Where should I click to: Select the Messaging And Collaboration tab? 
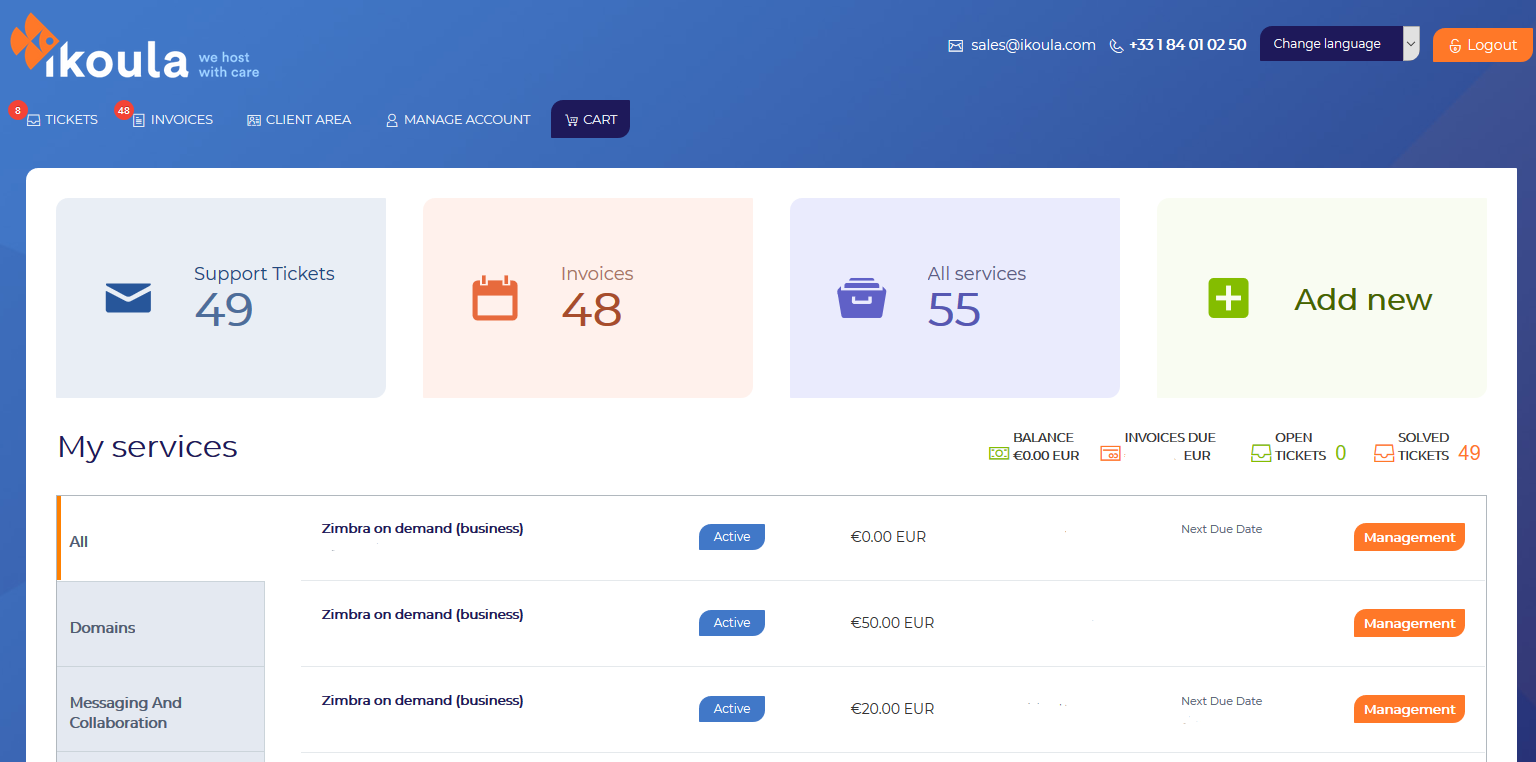(x=161, y=709)
